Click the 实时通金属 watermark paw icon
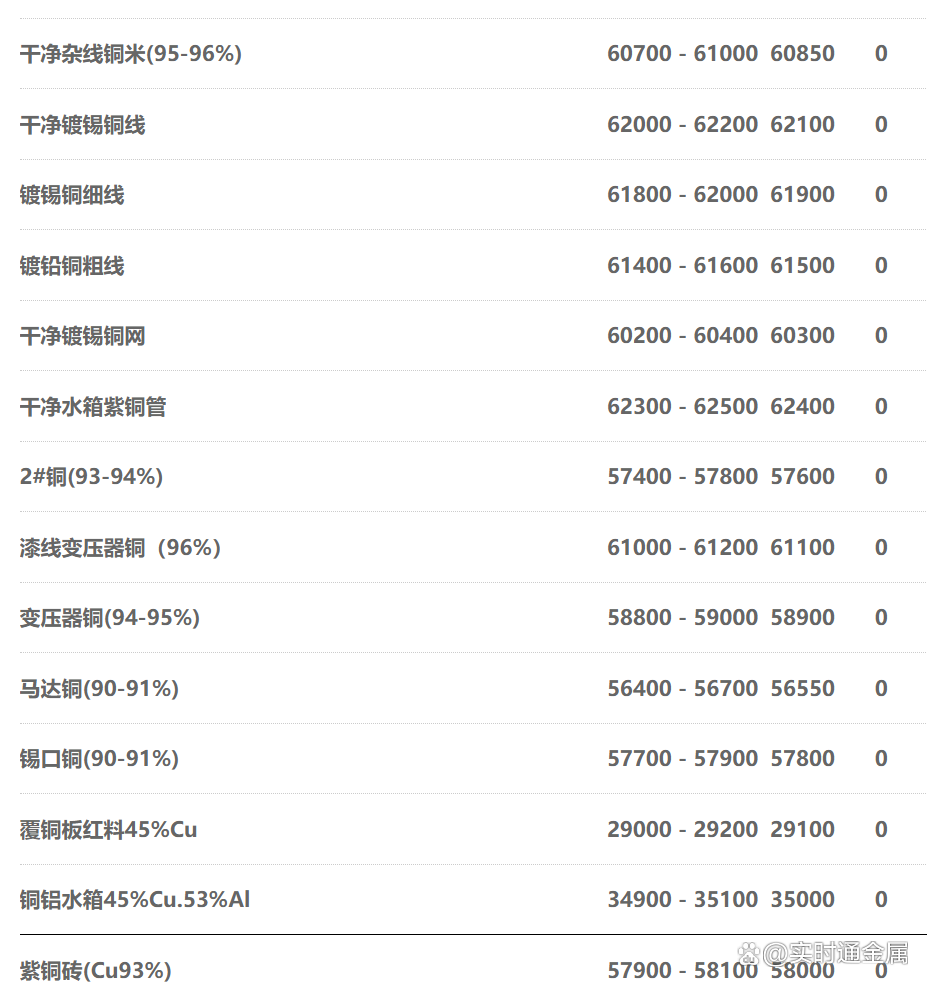The height and width of the screenshot is (986, 927). pos(748,954)
